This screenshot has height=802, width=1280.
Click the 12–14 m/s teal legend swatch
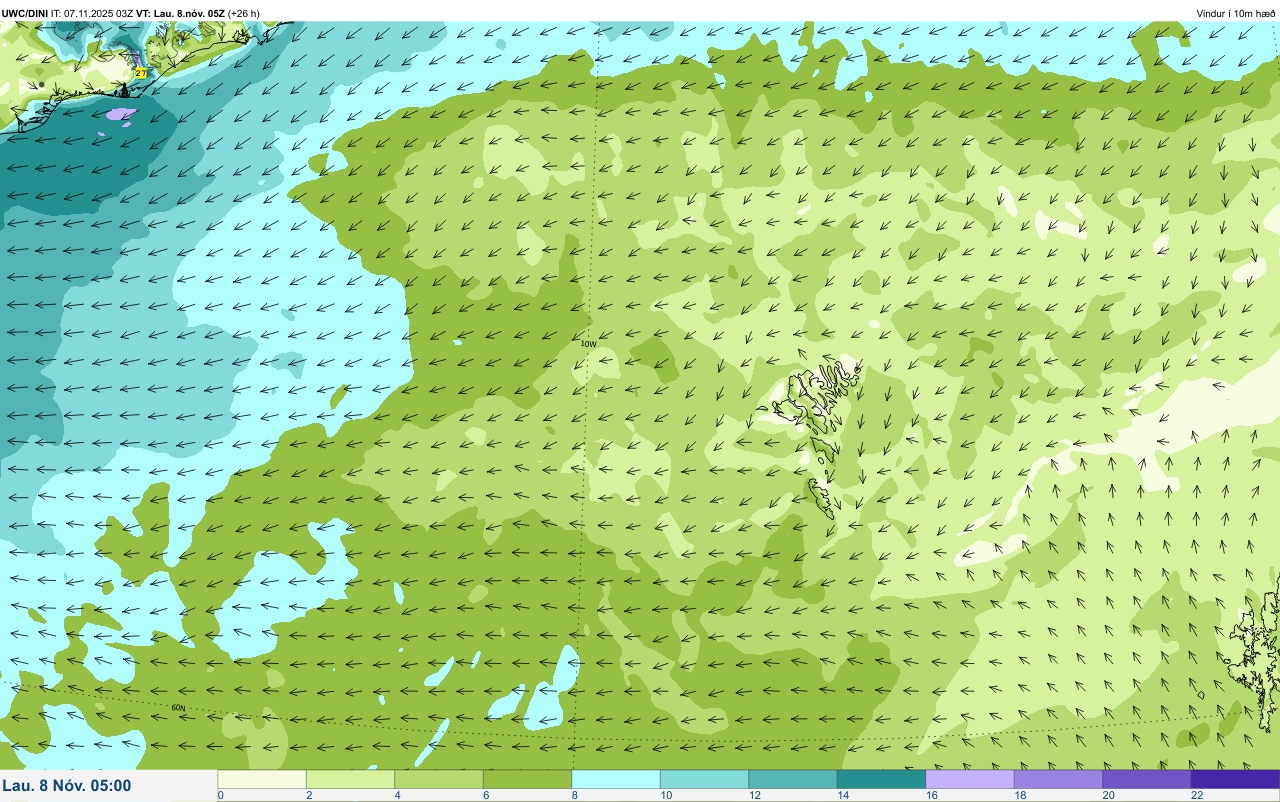click(793, 779)
